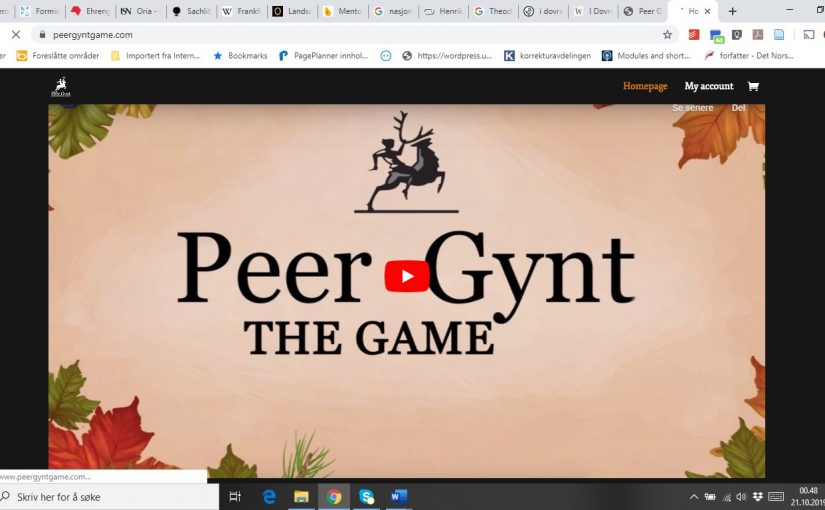This screenshot has height=510, width=825.
Task: Open Skype from taskbar
Action: [x=366, y=496]
